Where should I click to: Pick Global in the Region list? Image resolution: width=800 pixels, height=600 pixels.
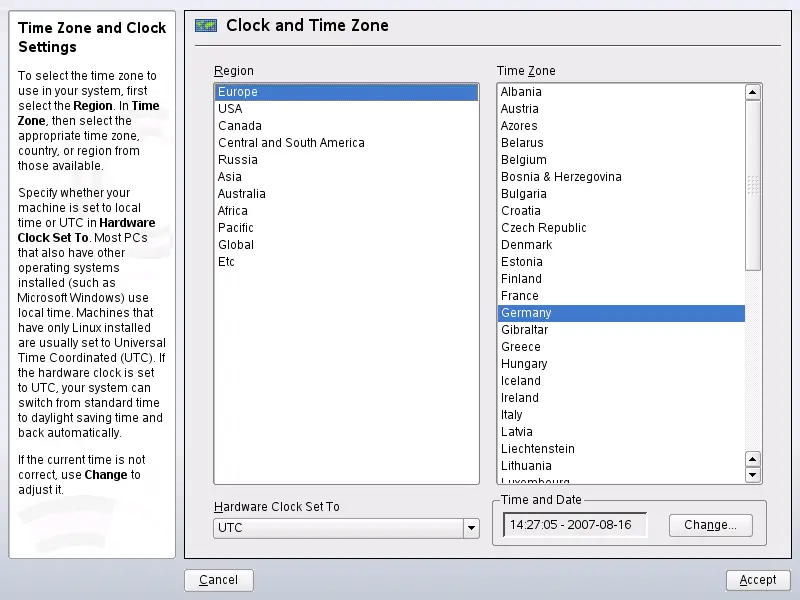(236, 245)
